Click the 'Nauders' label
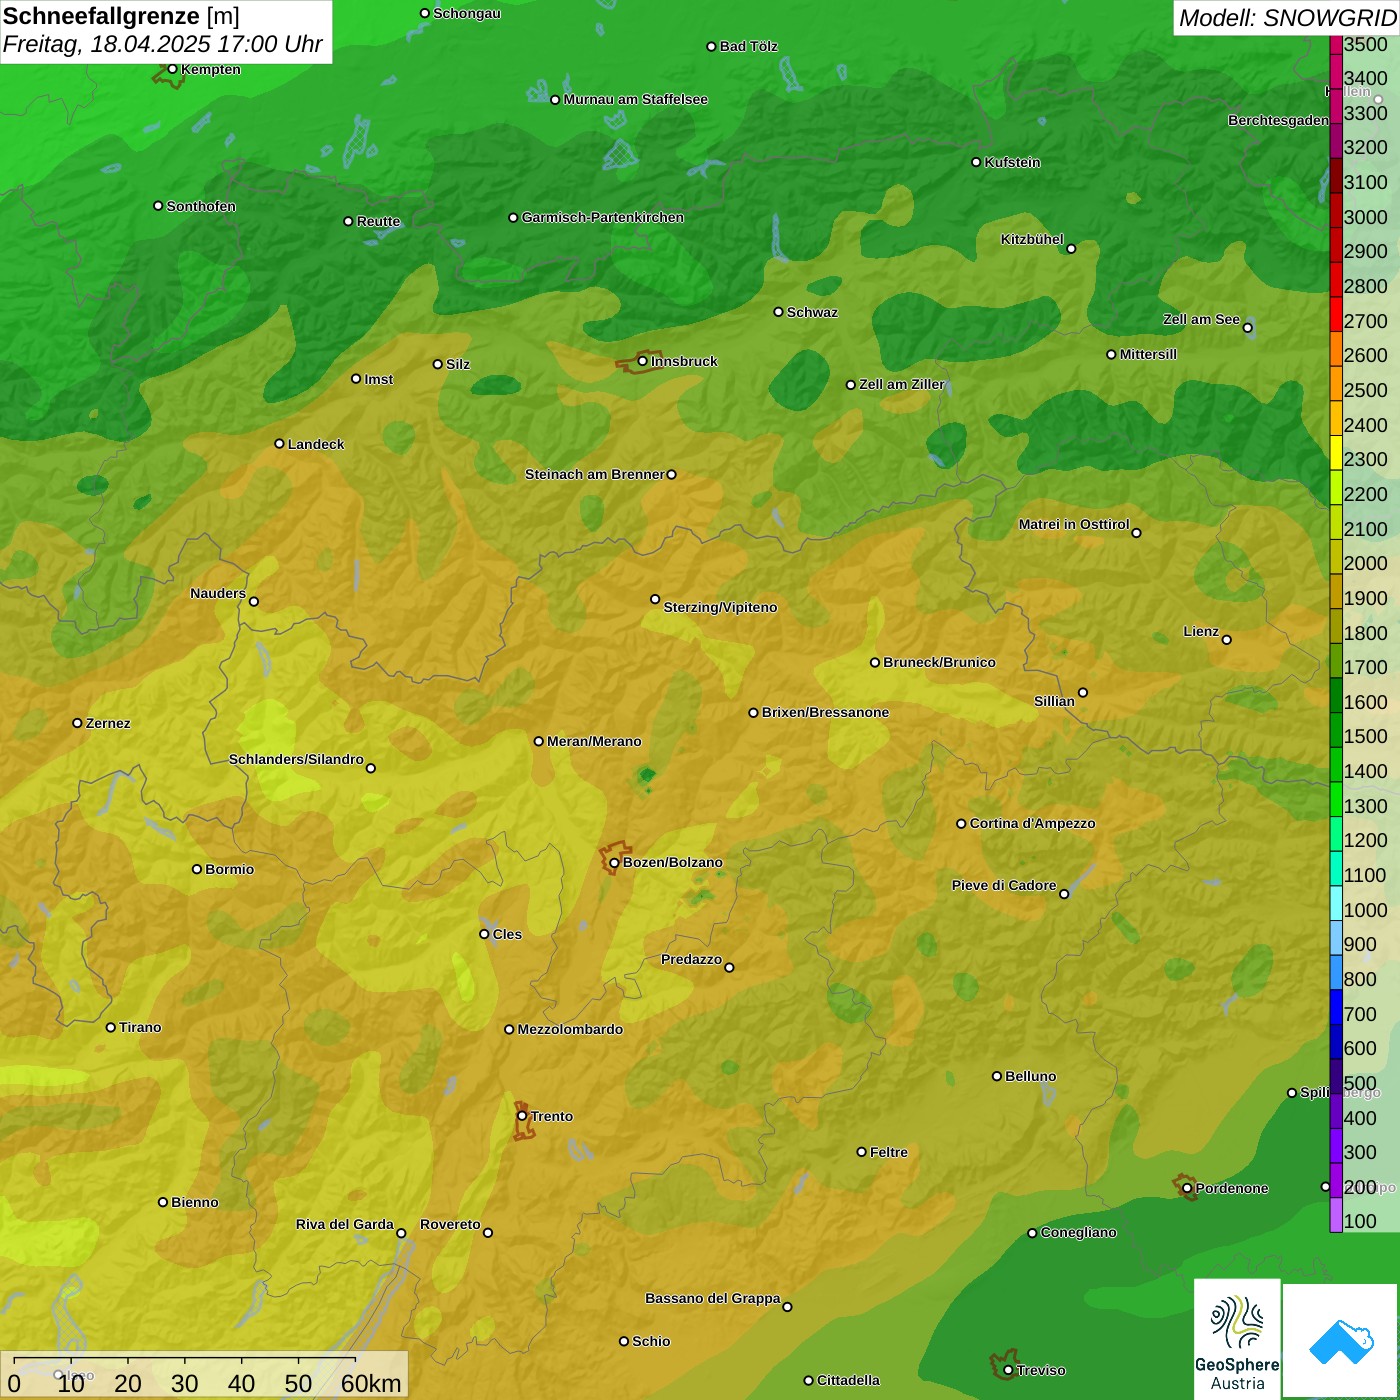 coord(218,593)
